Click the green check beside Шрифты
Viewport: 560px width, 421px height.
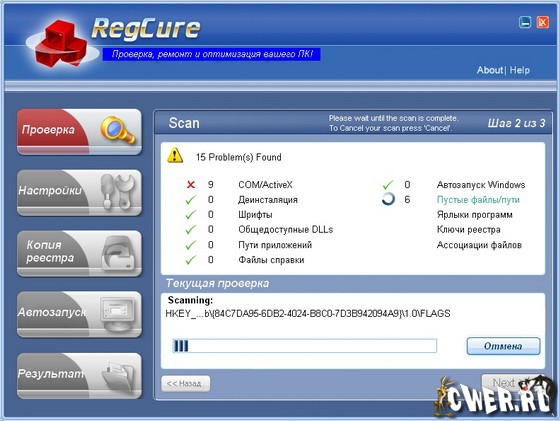click(x=191, y=215)
